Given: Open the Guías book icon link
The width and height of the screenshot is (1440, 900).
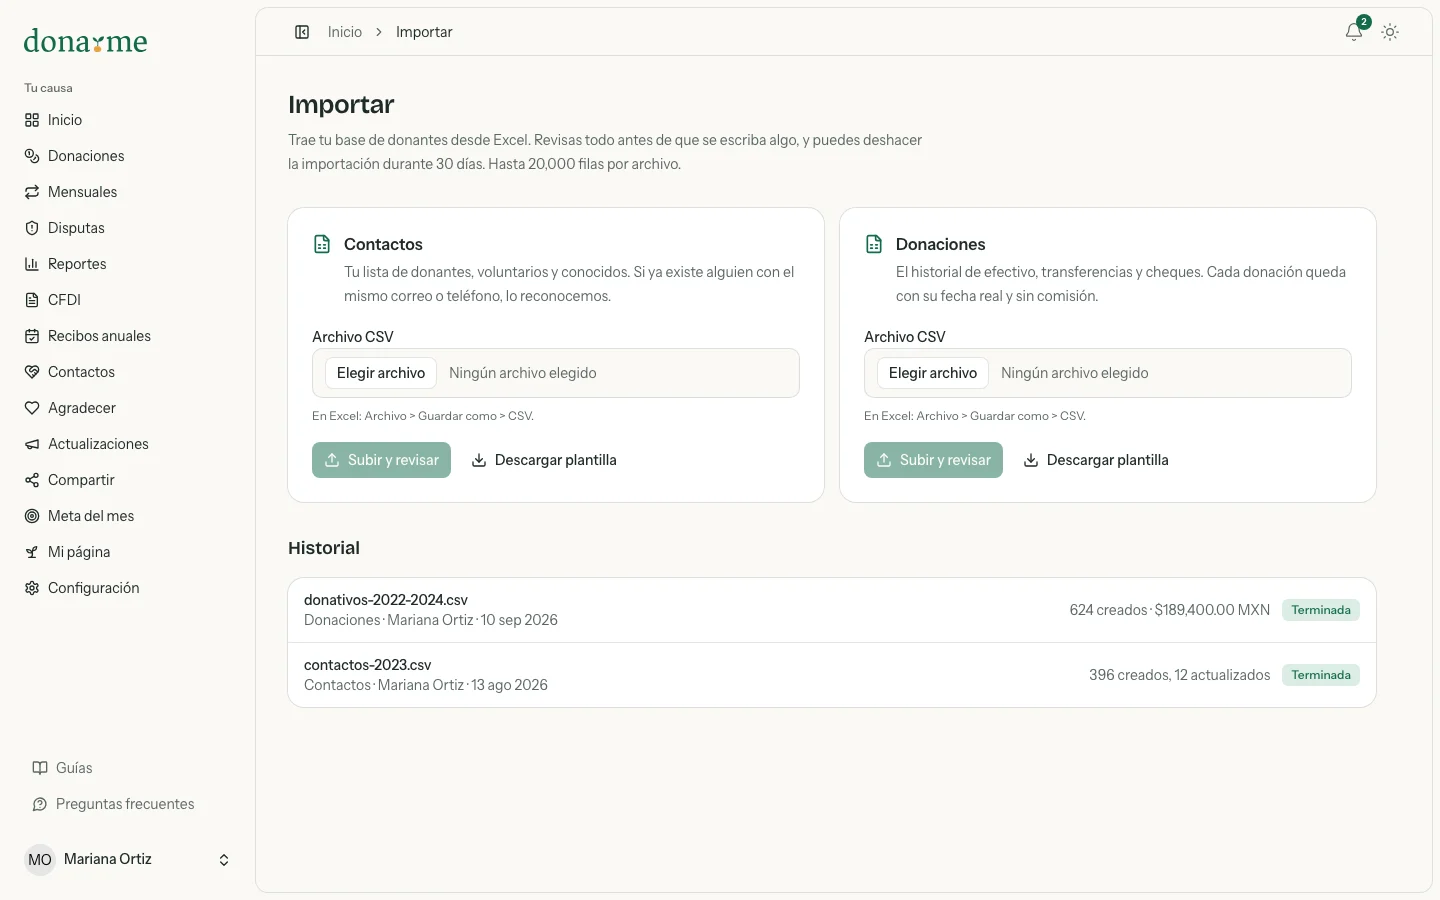Looking at the screenshot, I should pos(40,768).
